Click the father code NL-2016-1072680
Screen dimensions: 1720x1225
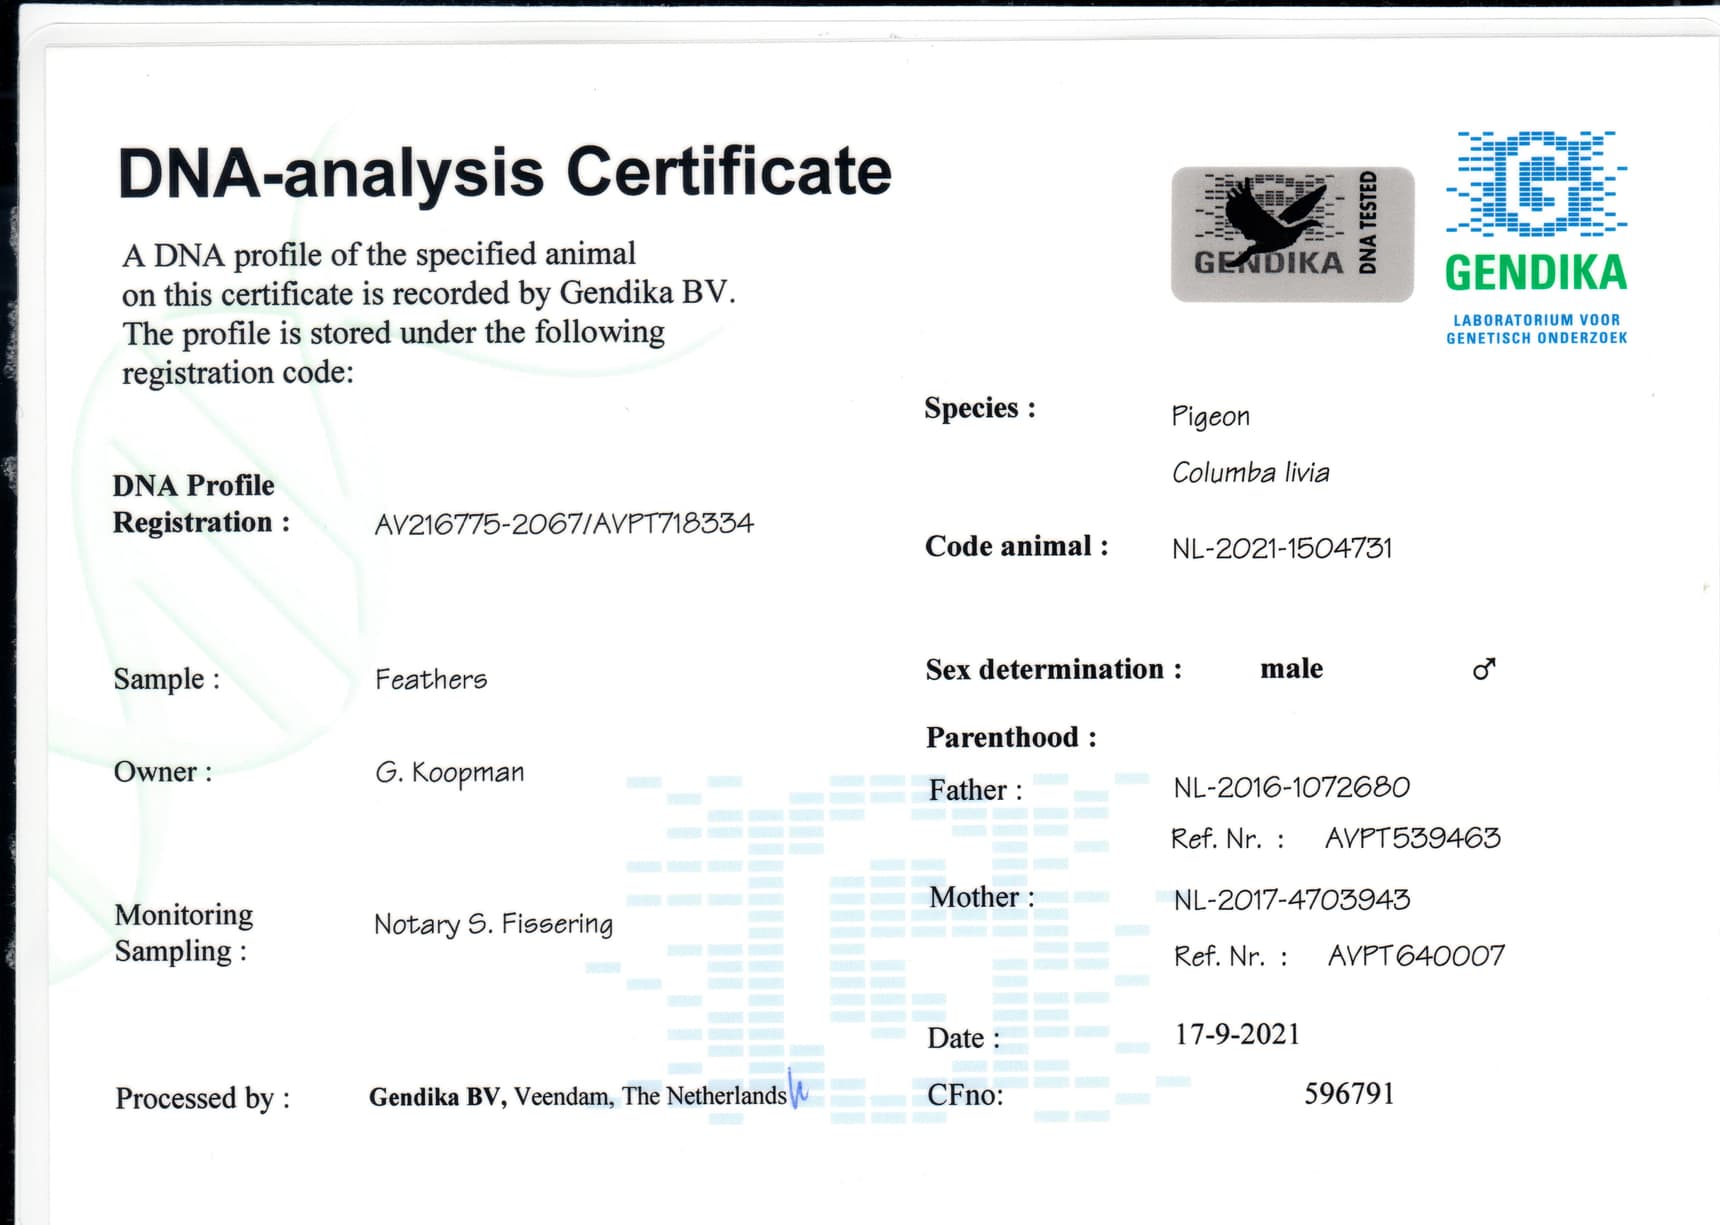click(1291, 788)
